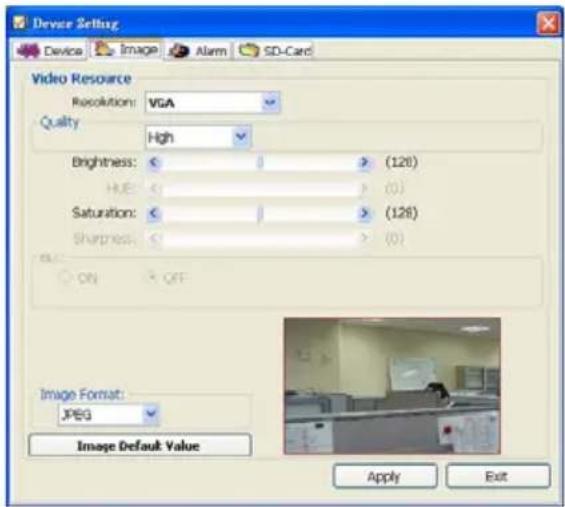565x507 pixels.
Task: Apply the image settings
Action: coord(385,476)
